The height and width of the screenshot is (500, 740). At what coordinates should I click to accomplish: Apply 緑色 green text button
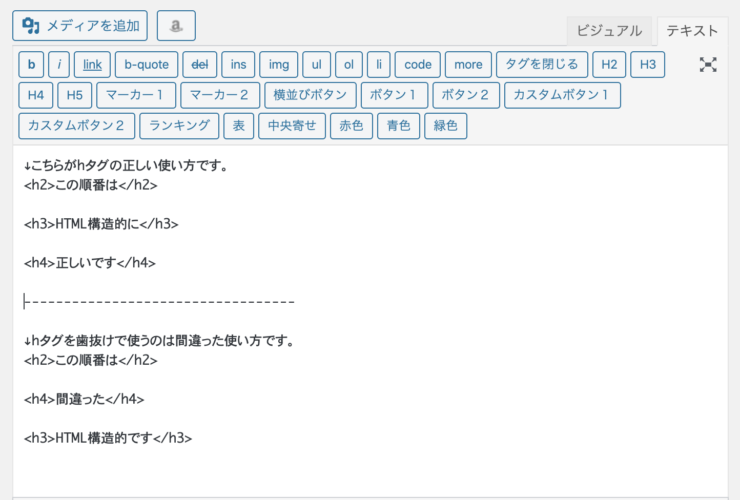coord(446,126)
